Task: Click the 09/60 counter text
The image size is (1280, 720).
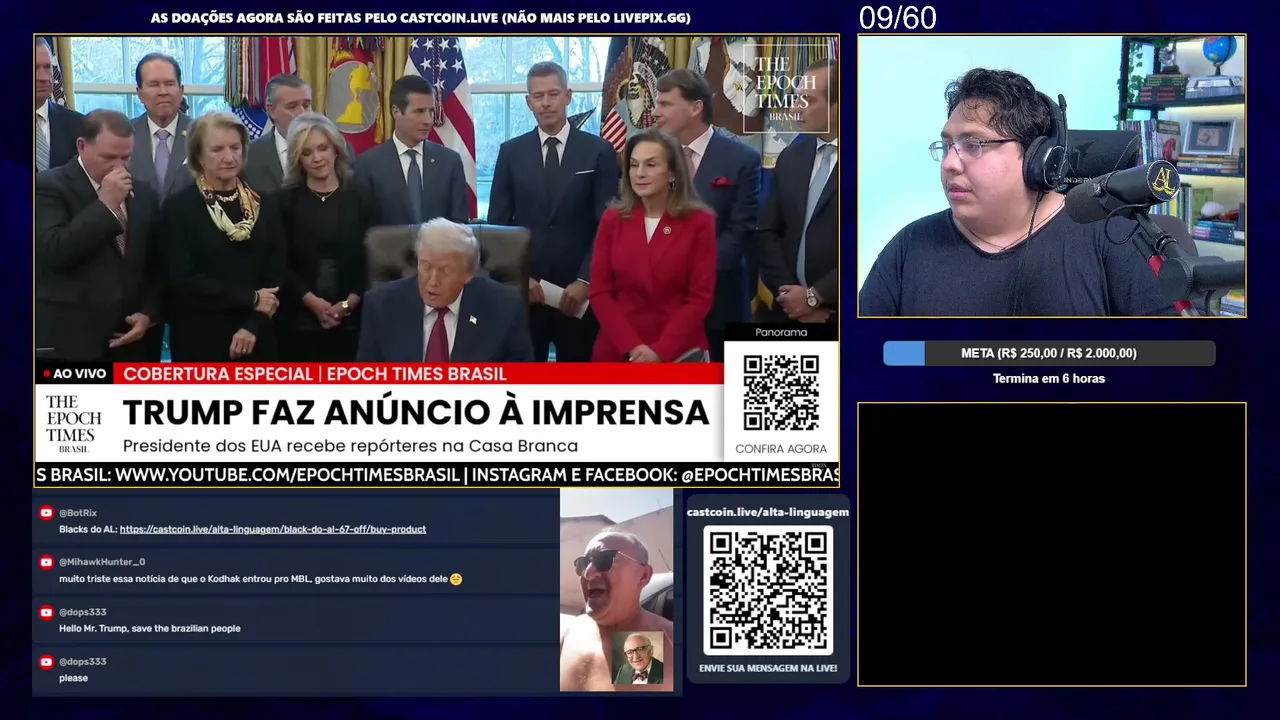Action: tap(897, 18)
